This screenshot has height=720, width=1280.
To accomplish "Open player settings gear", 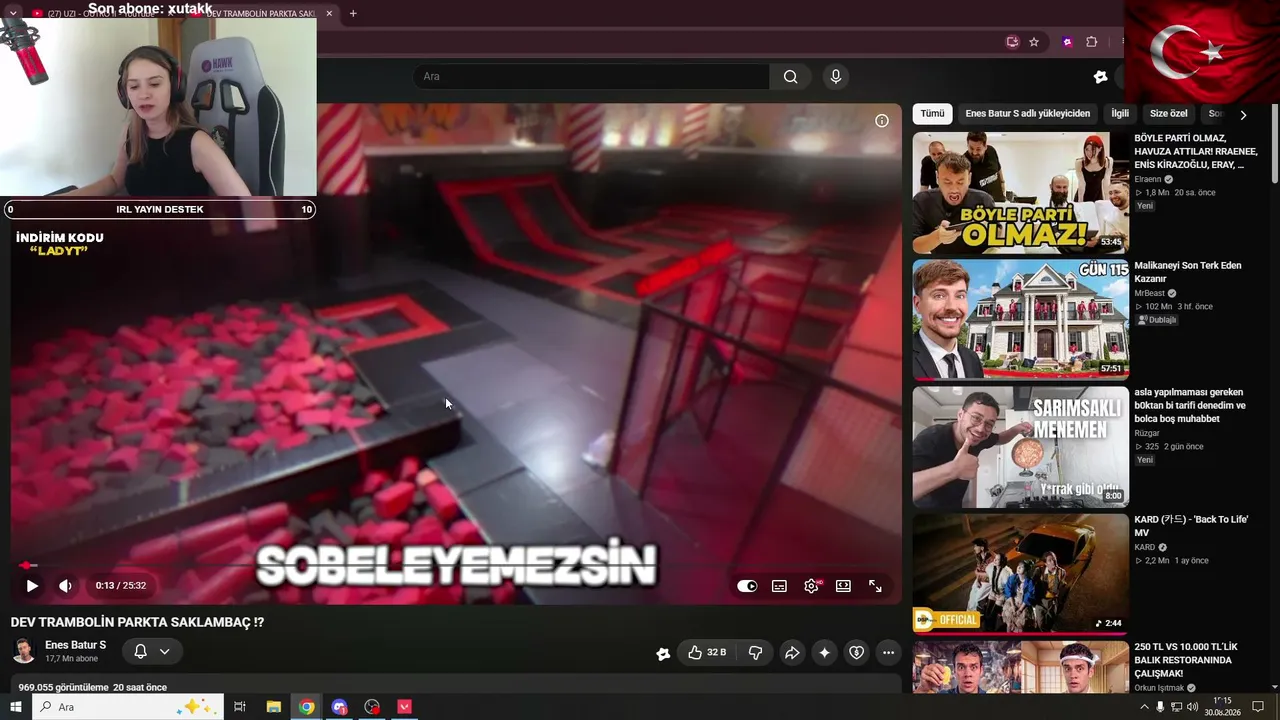I will coord(811,586).
